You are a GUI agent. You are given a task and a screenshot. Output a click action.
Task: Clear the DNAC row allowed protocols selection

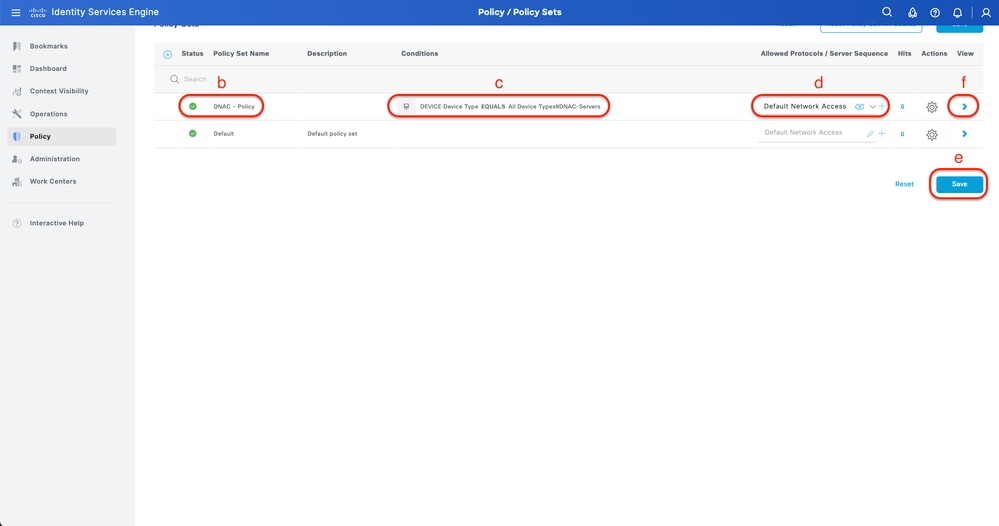pyautogui.click(x=859, y=106)
